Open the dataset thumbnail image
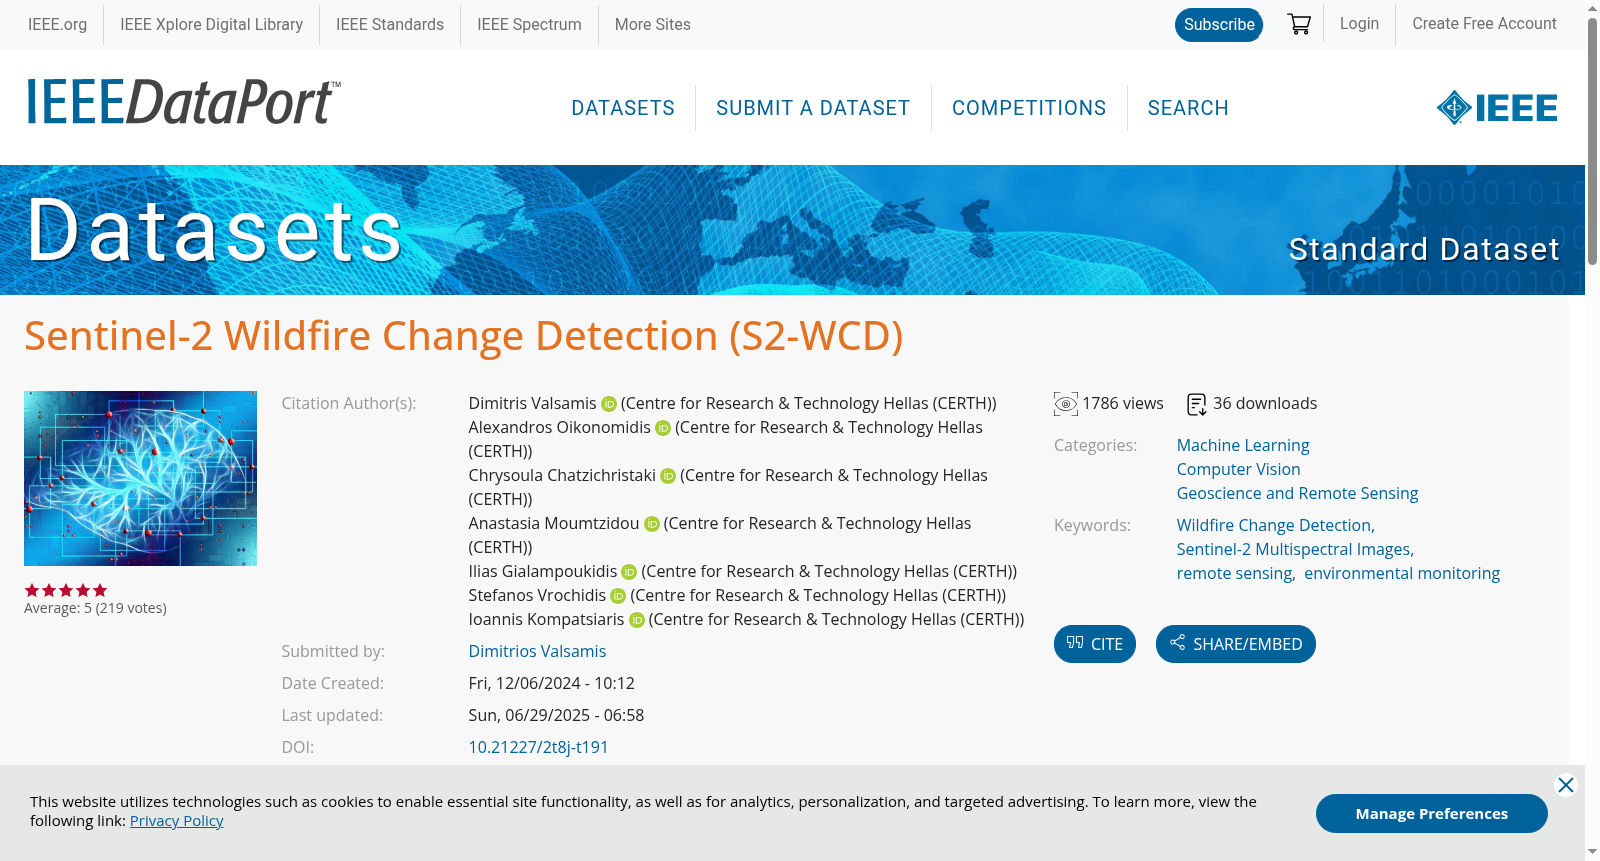The width and height of the screenshot is (1600, 861). pos(140,478)
